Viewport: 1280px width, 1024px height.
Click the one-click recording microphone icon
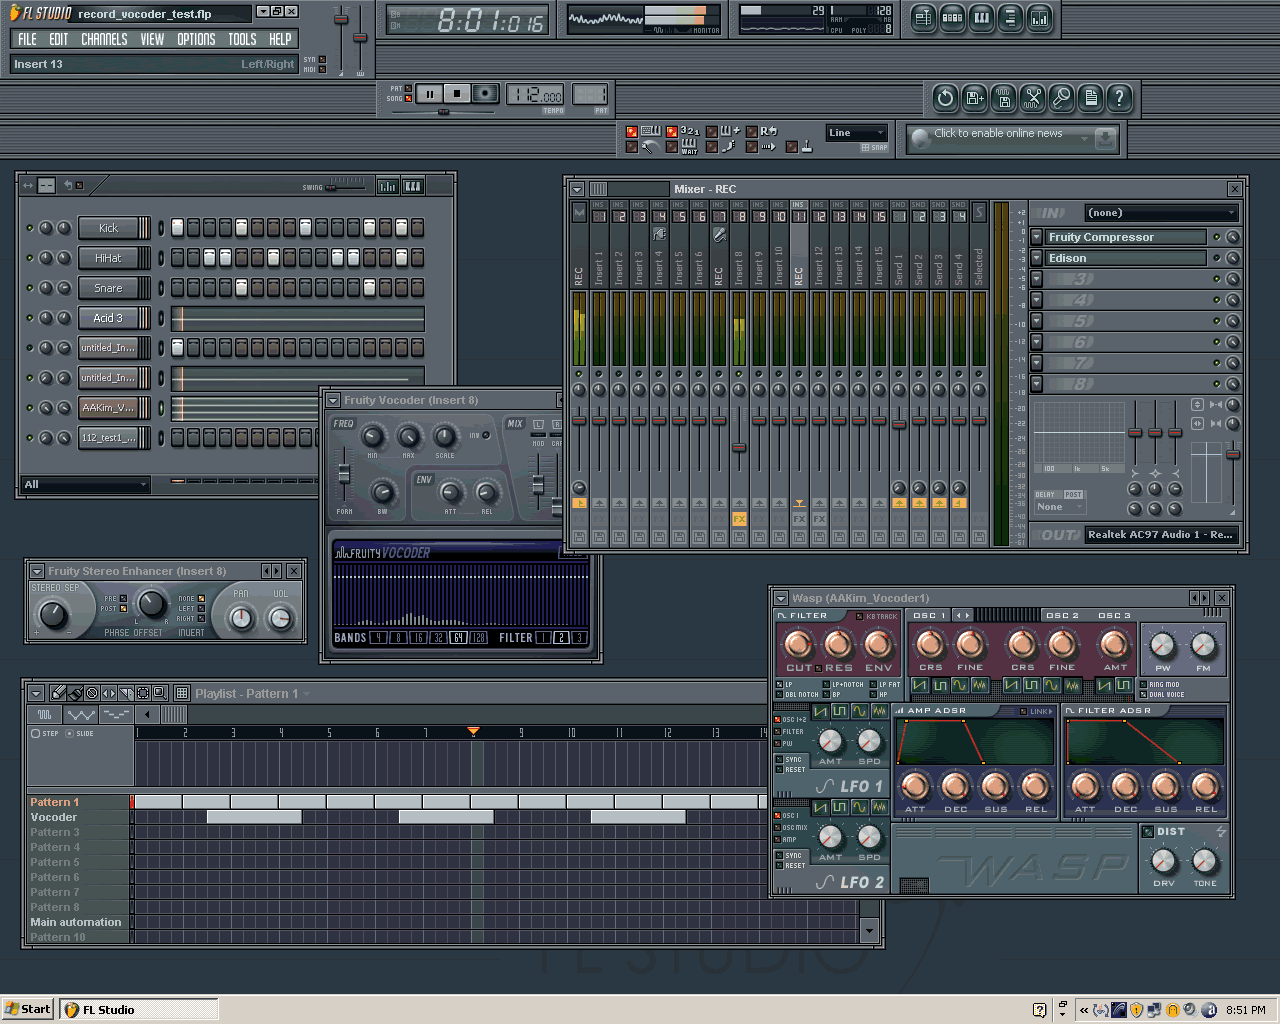[1062, 97]
